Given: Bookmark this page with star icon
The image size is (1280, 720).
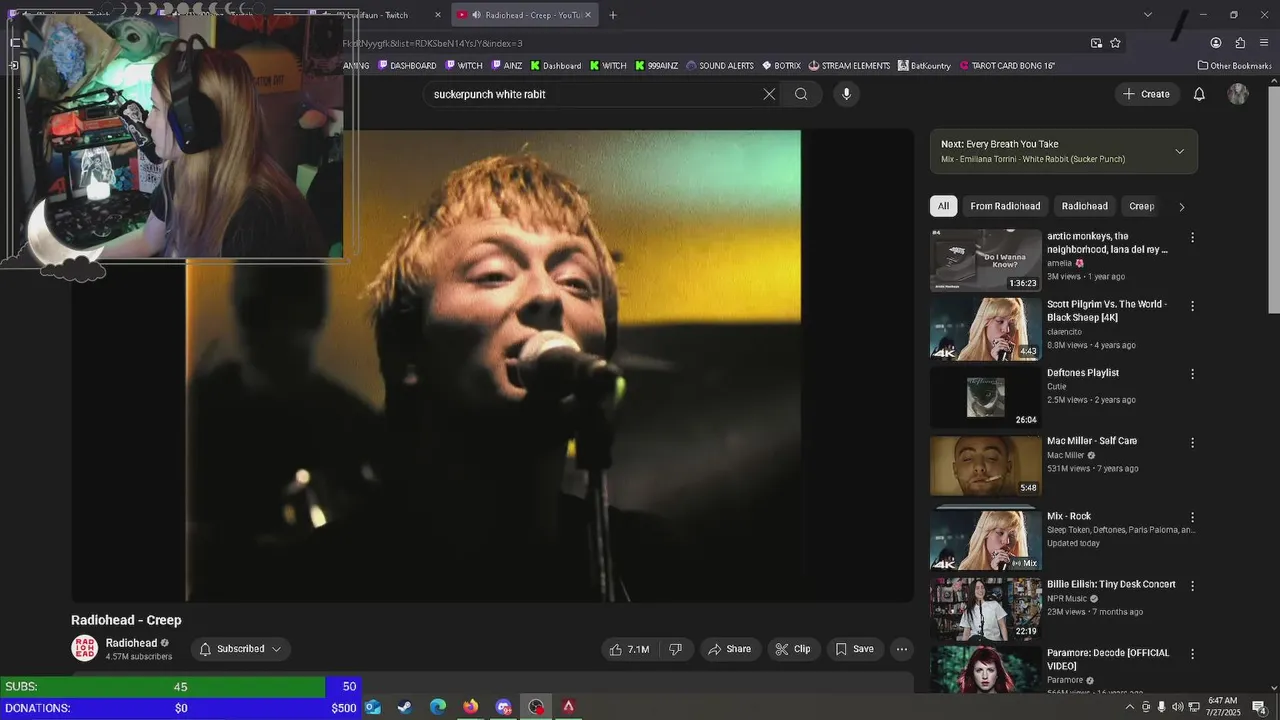Looking at the screenshot, I should (x=1115, y=43).
